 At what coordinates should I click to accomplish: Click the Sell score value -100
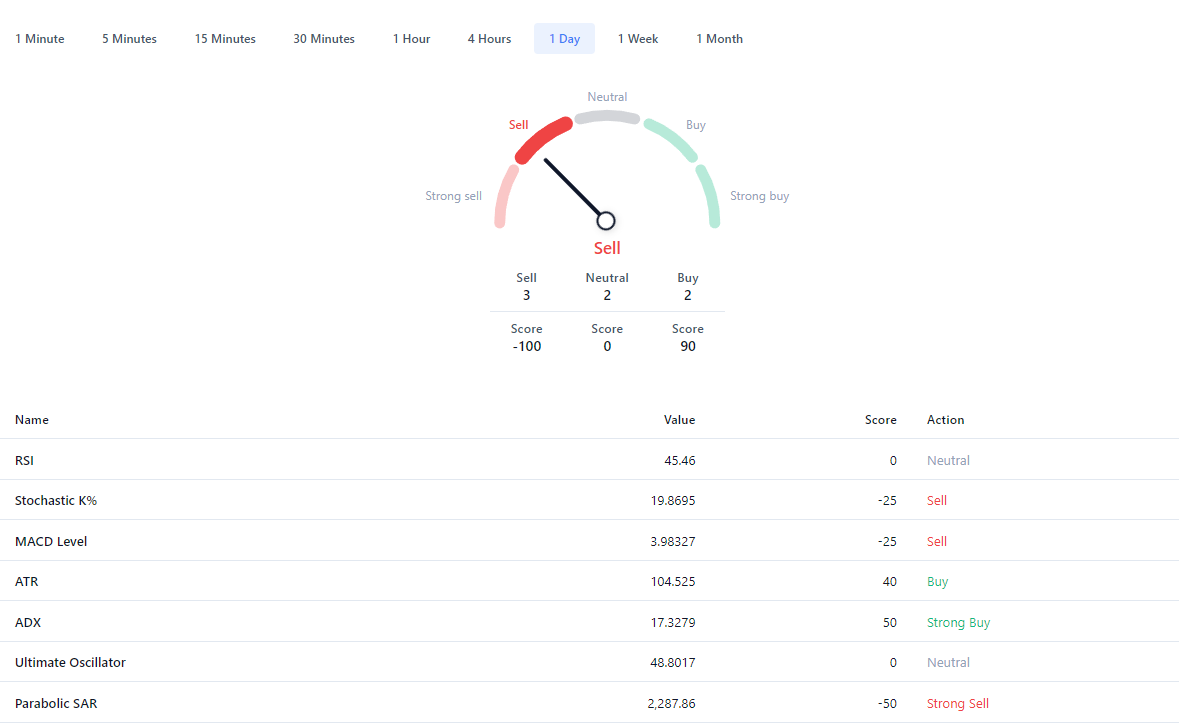coord(526,346)
